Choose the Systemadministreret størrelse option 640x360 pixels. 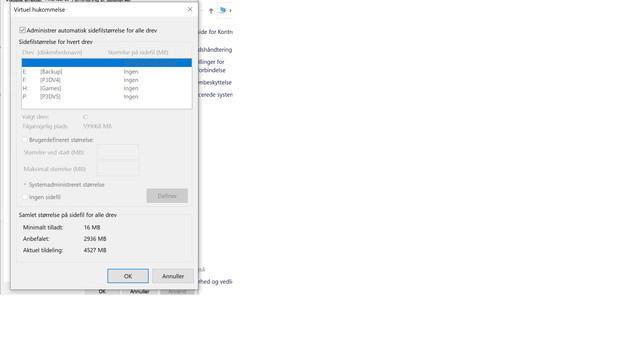(25, 184)
